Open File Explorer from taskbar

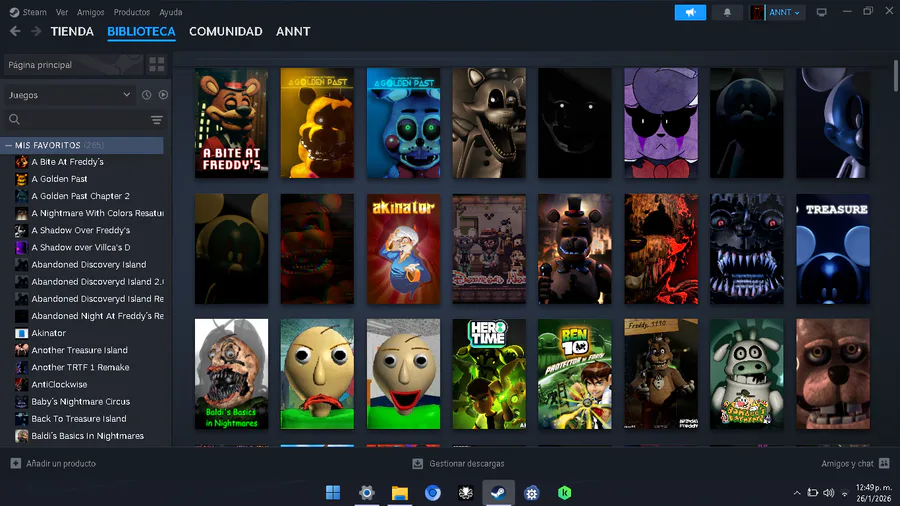click(399, 493)
